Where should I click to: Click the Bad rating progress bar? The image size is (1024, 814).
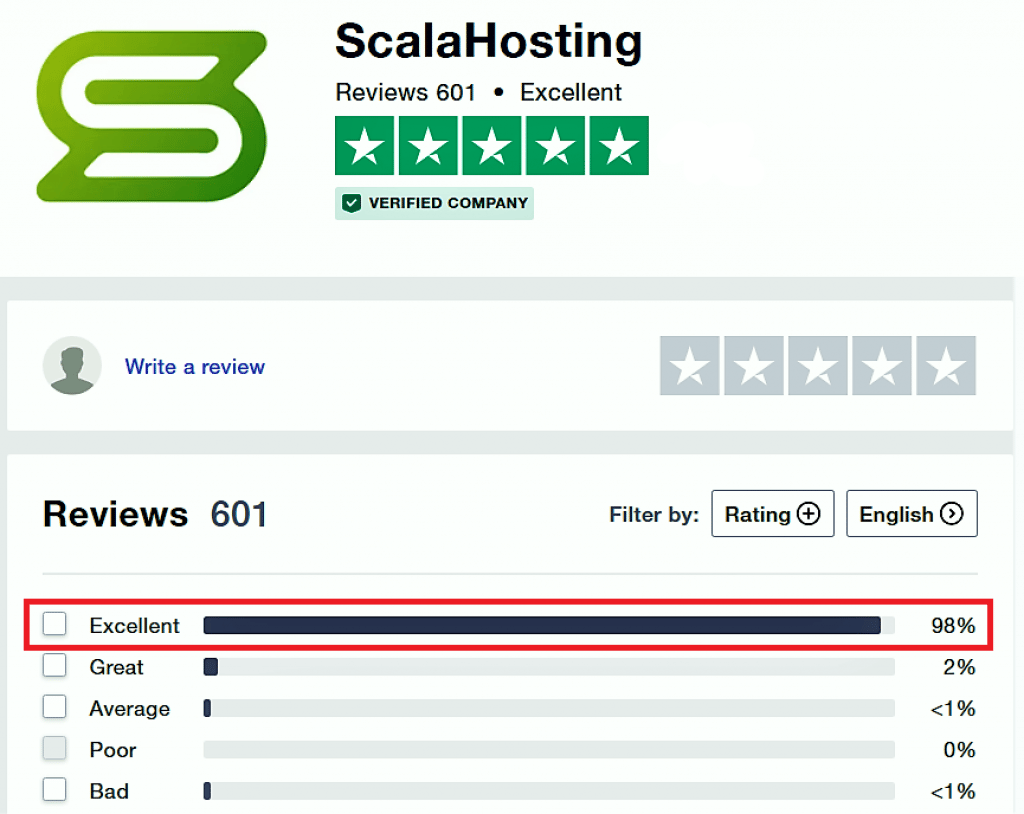549,791
